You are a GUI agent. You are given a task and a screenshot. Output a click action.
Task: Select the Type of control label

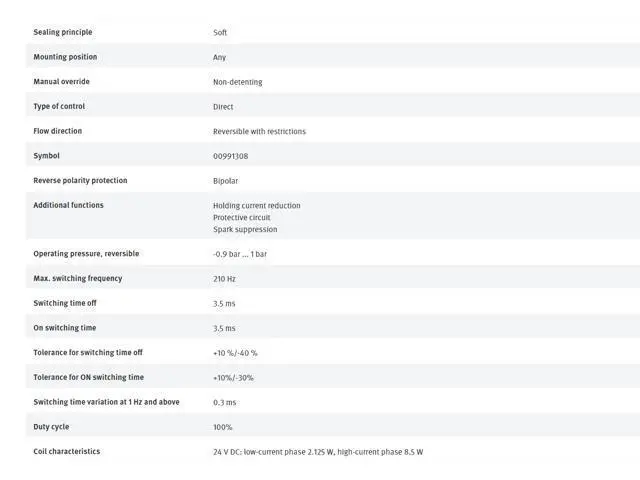pyautogui.click(x=59, y=106)
